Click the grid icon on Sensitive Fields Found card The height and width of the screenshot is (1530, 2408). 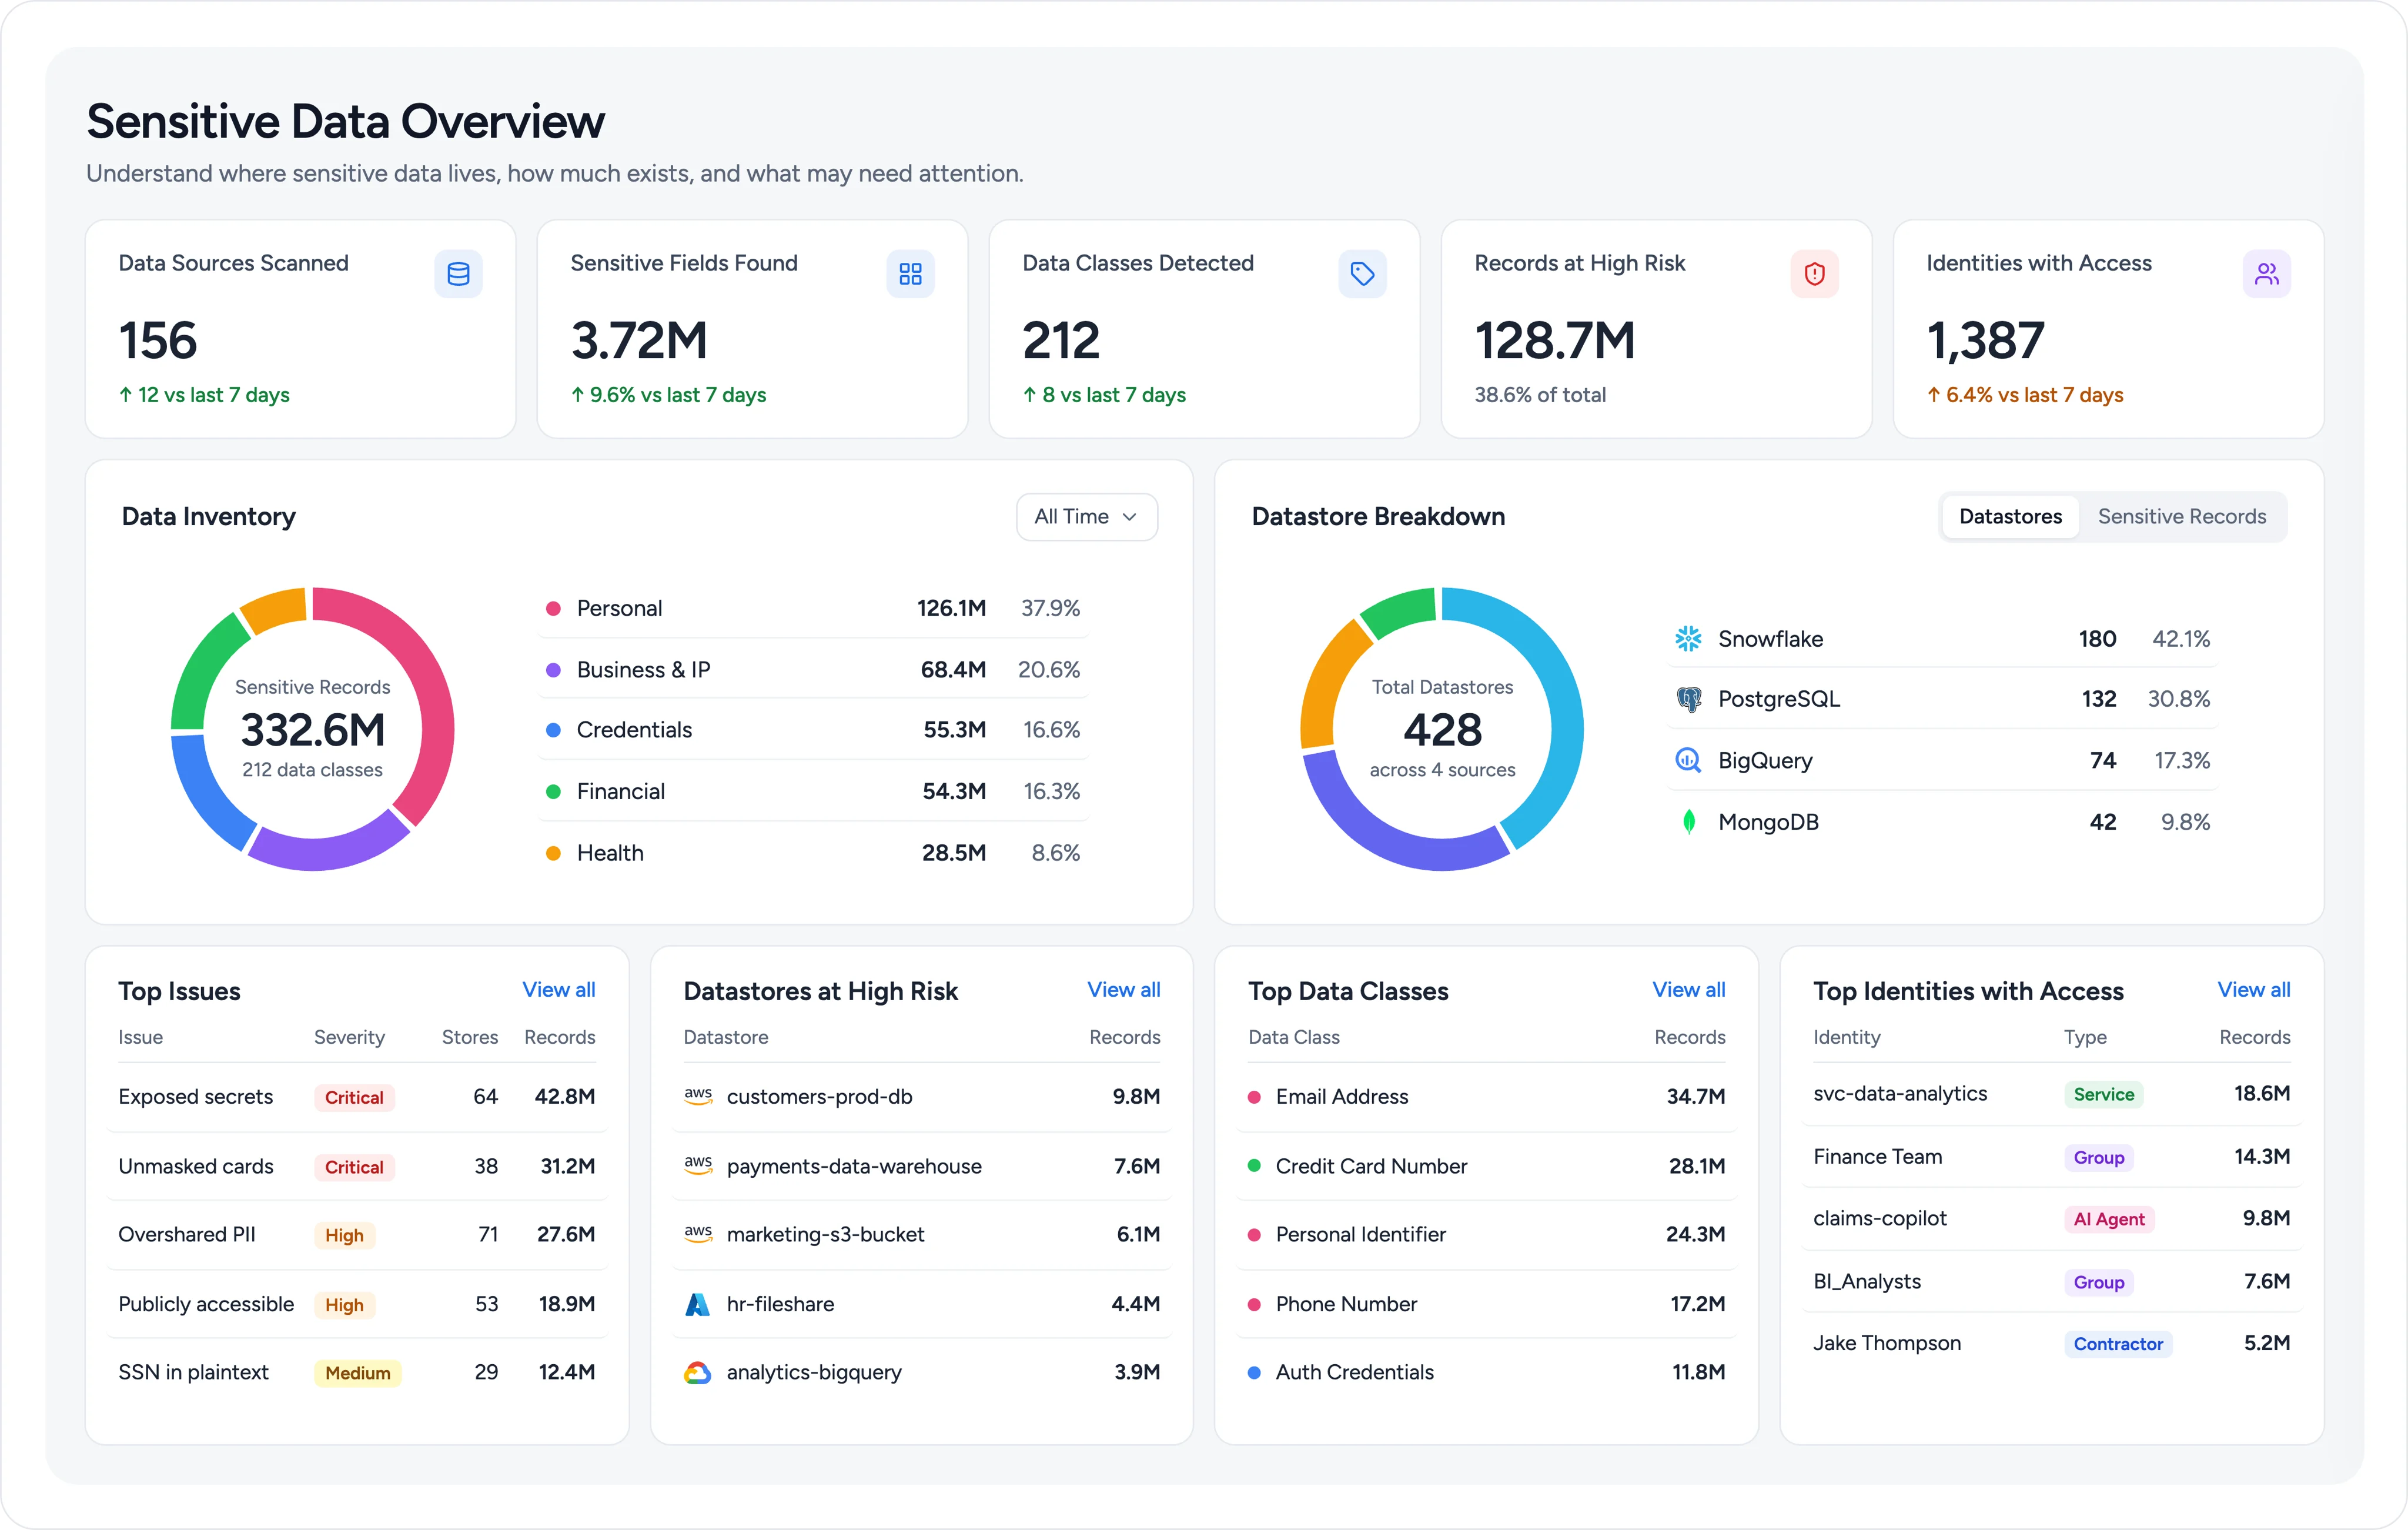click(x=910, y=274)
